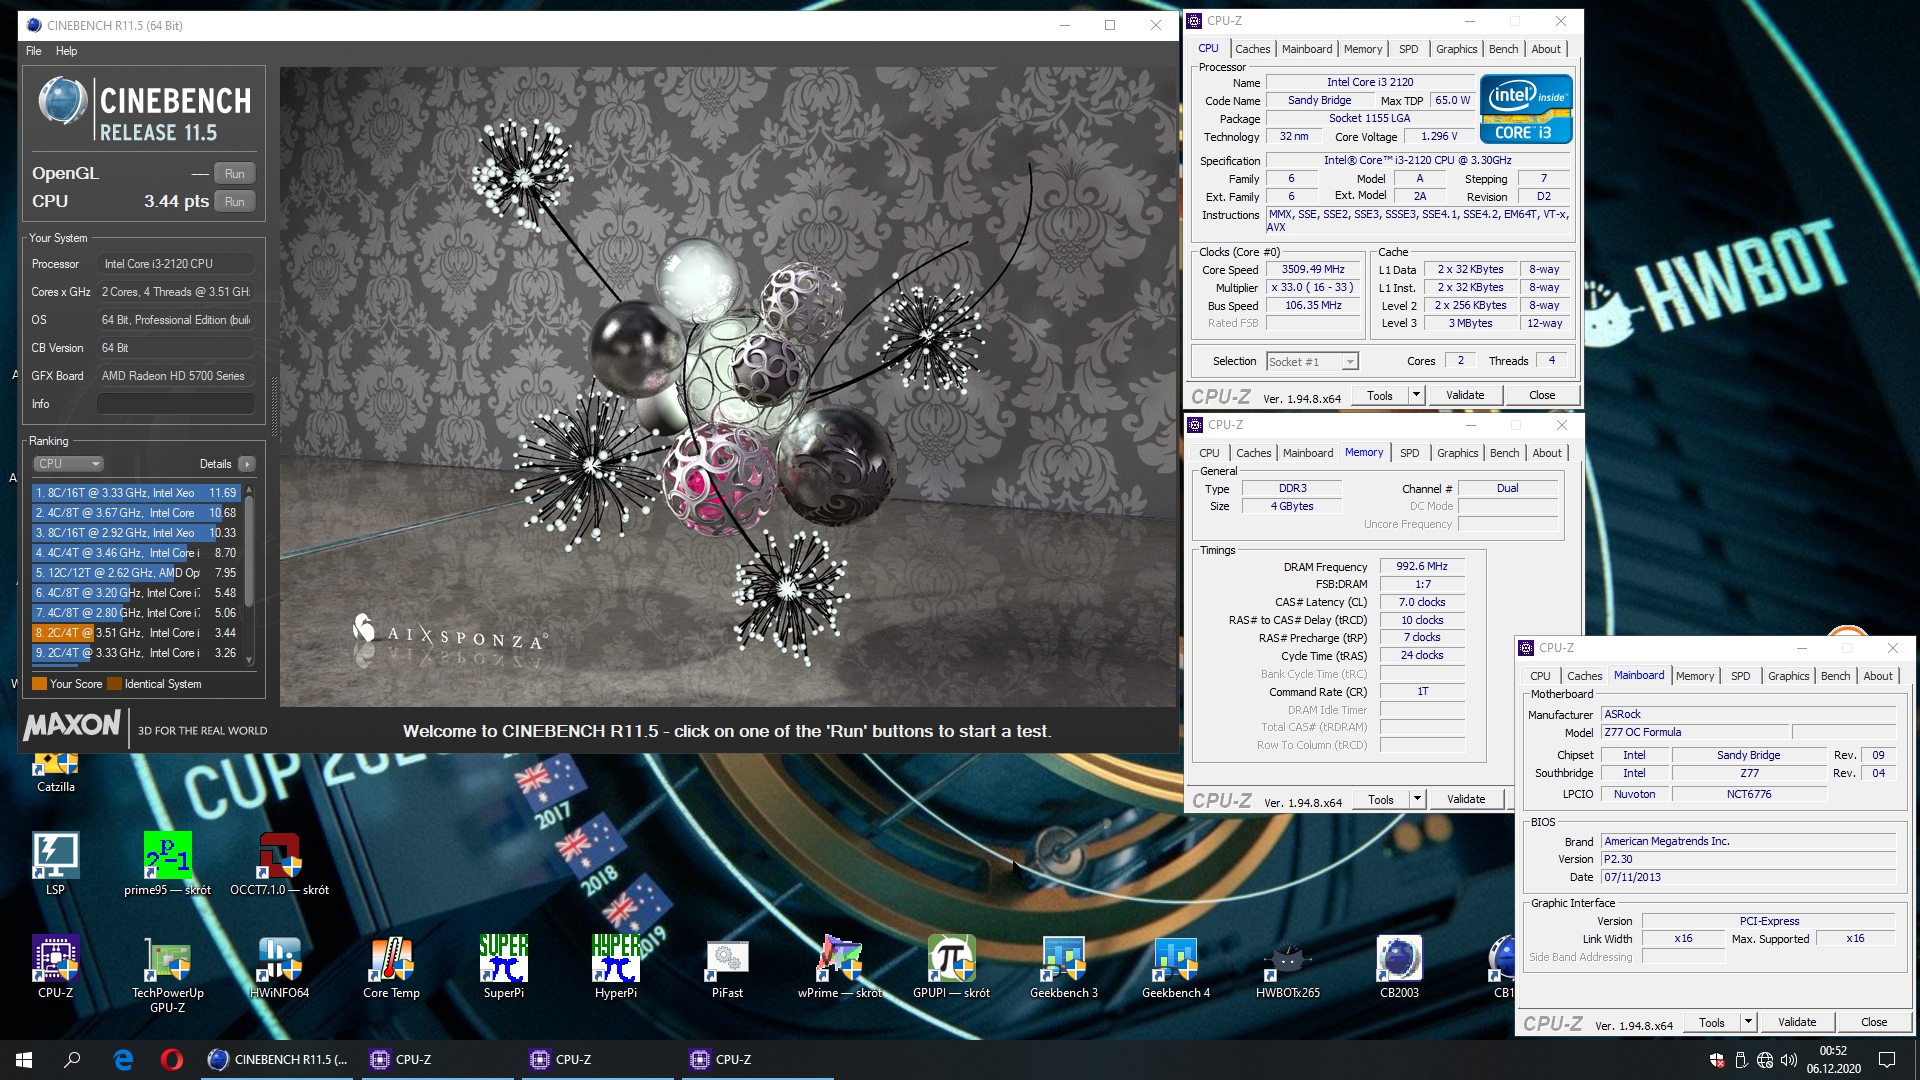Select highlighted ranking row 2C/4T @ 3.51 GHz
Image resolution: width=1920 pixels, height=1080 pixels.
[136, 633]
